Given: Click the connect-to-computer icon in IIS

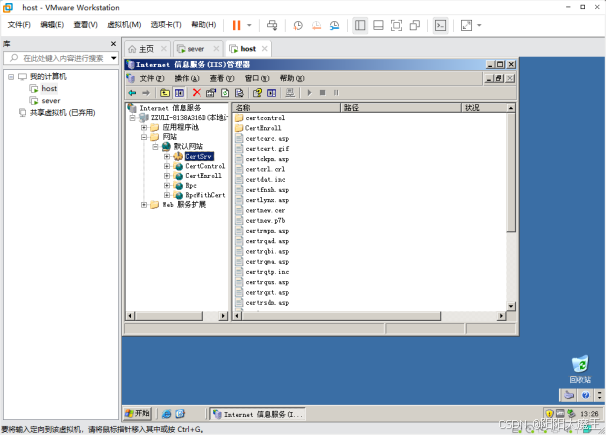Looking at the screenshot, I should [290, 93].
